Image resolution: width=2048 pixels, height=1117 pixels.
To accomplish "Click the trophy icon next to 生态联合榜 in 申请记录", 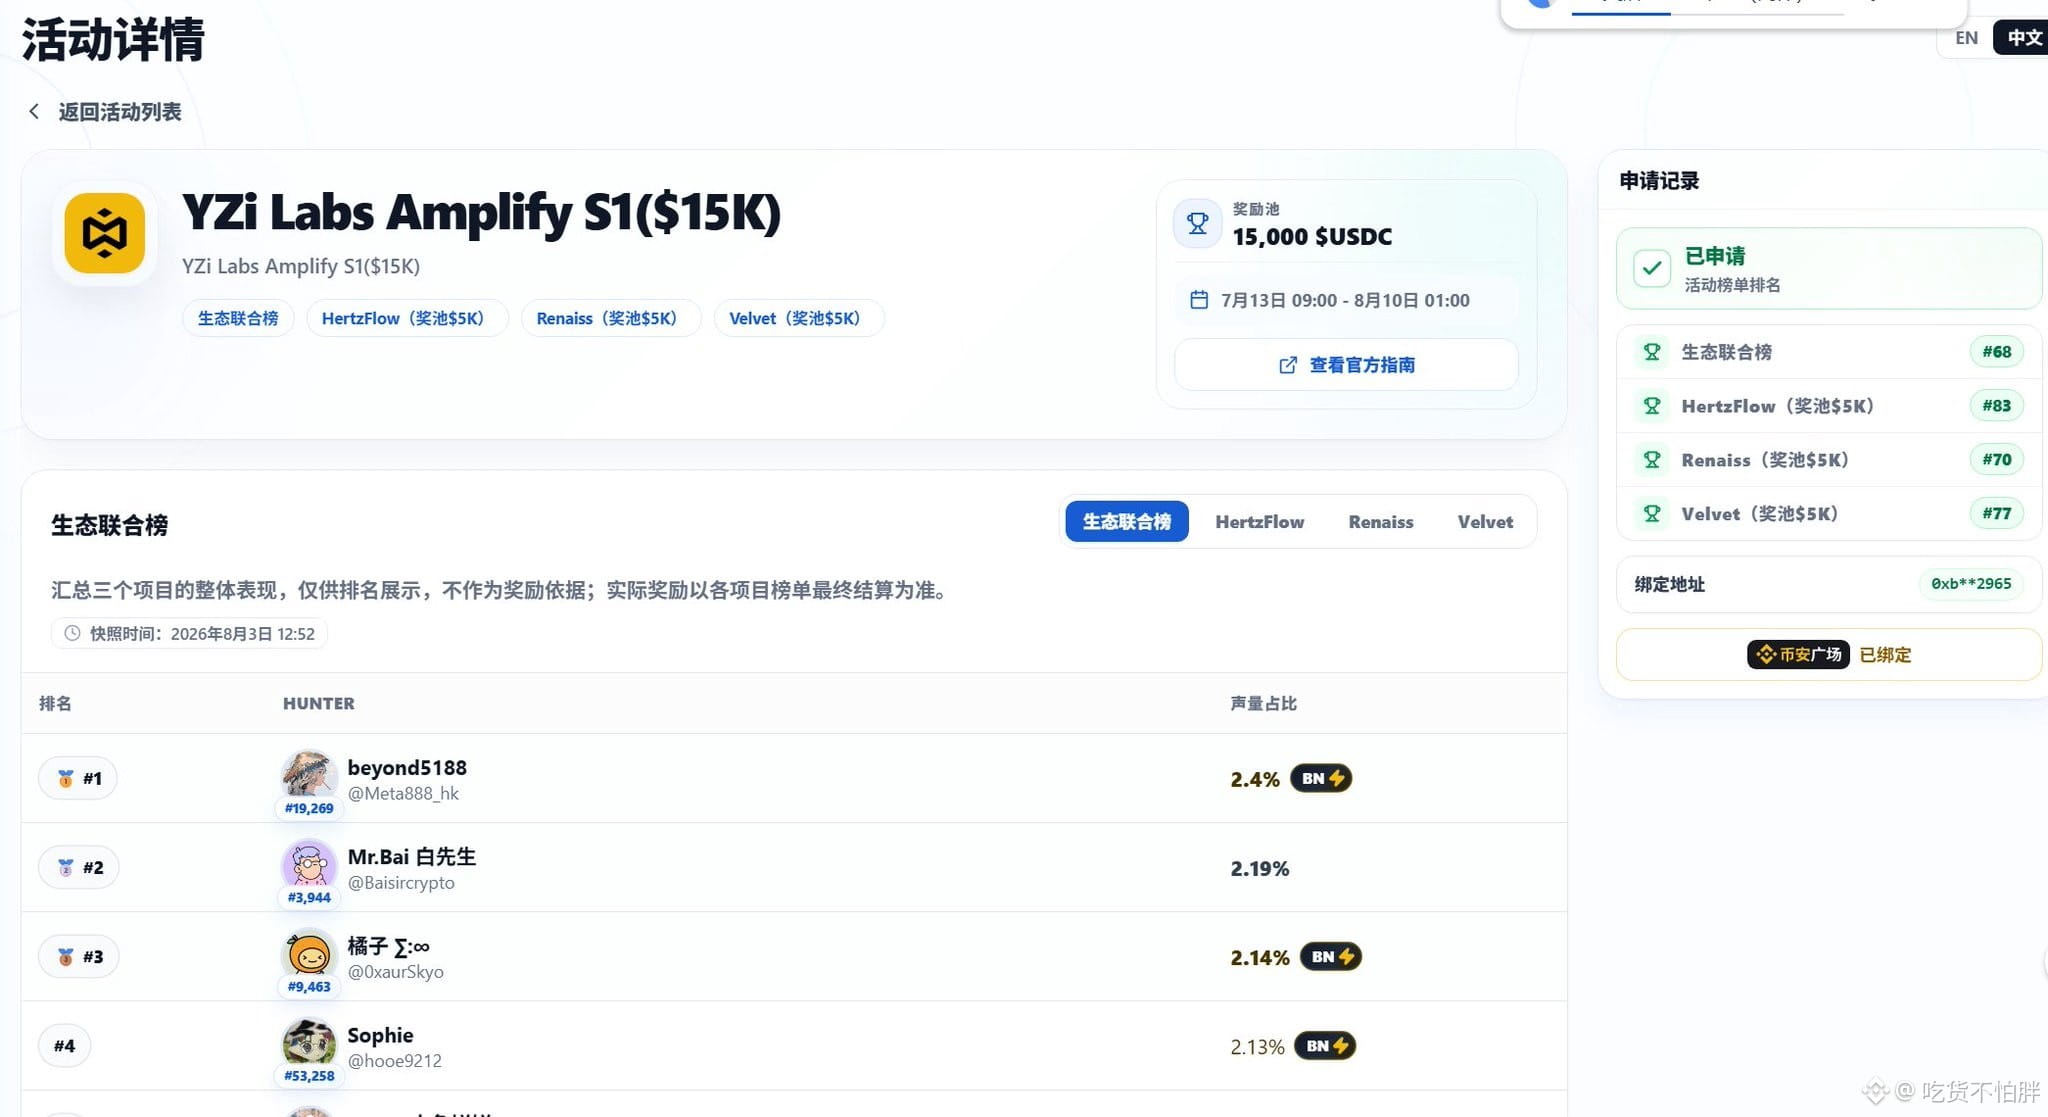I will [x=1652, y=352].
